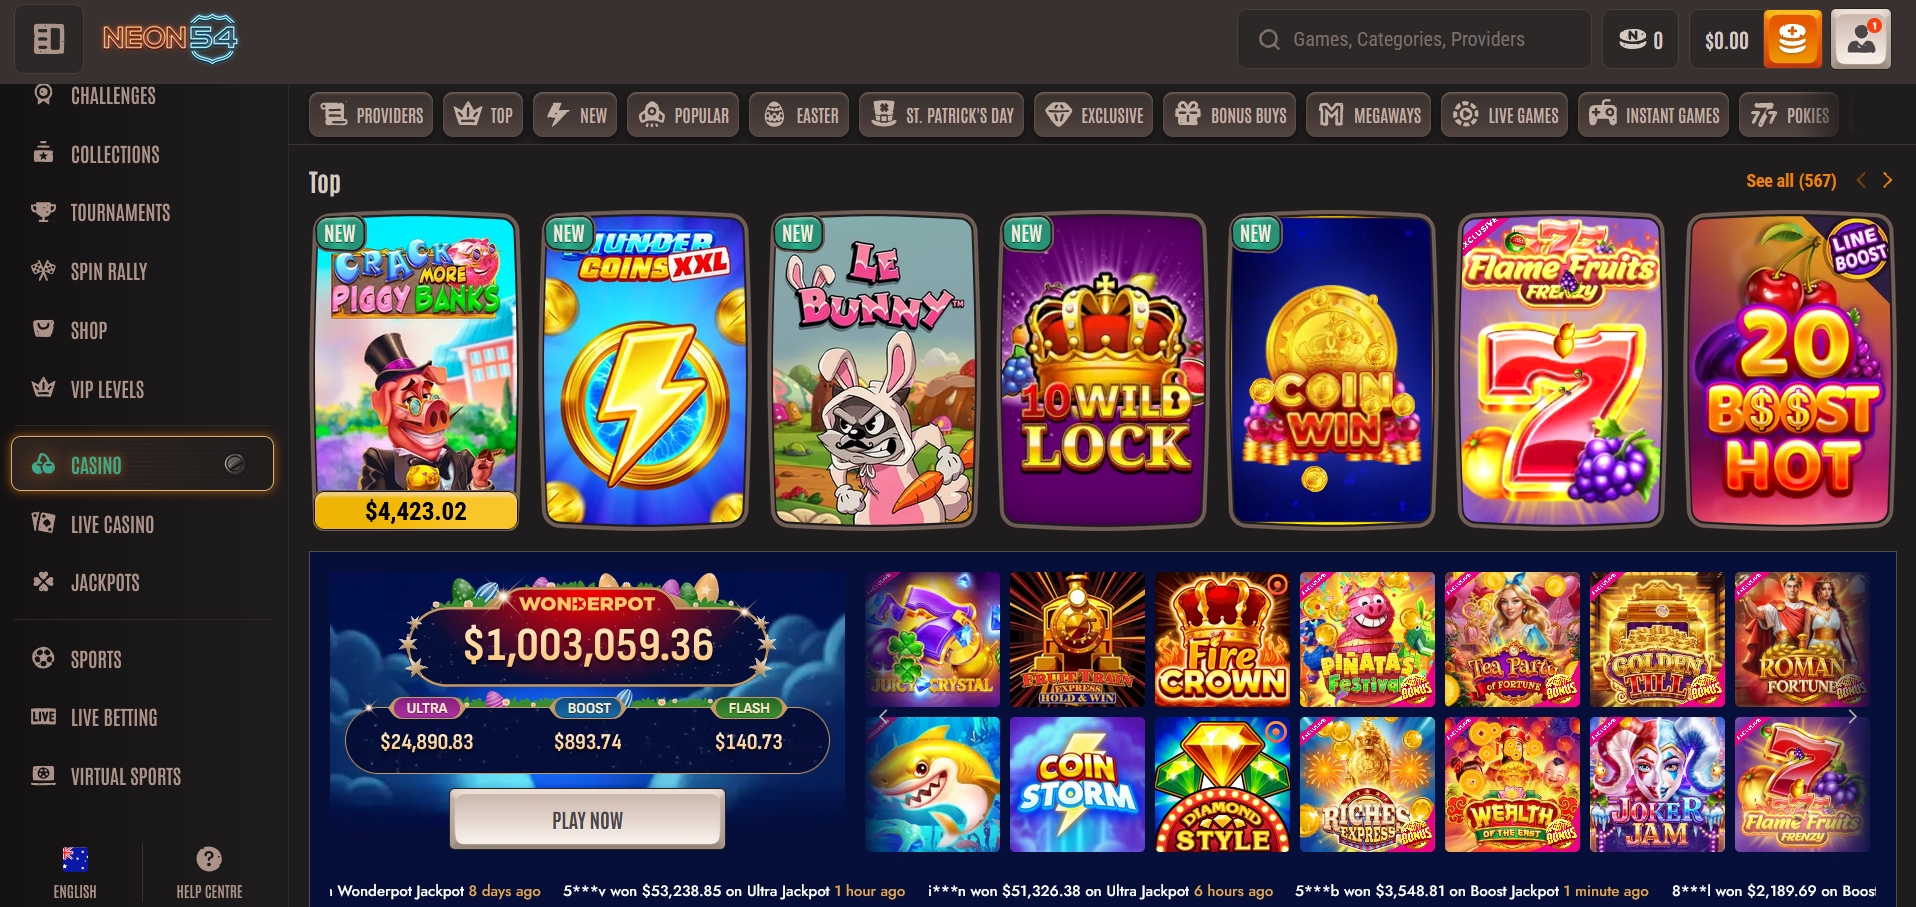Open the Le Bunny game thumbnail
The image size is (1916, 907).
coord(874,370)
